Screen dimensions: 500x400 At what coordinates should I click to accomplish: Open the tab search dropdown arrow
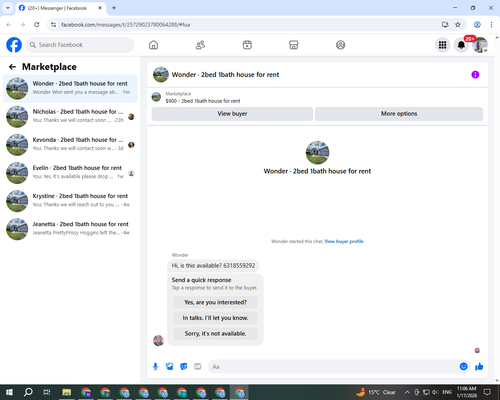coord(8,8)
